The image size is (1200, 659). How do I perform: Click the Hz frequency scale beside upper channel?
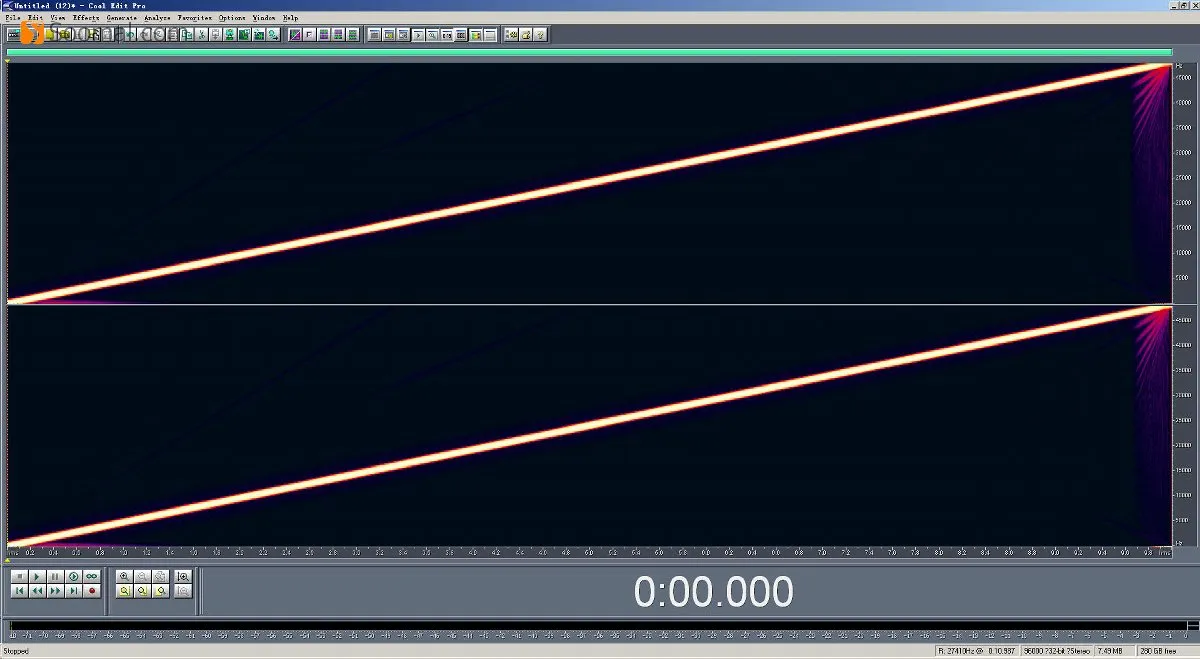(1184, 183)
